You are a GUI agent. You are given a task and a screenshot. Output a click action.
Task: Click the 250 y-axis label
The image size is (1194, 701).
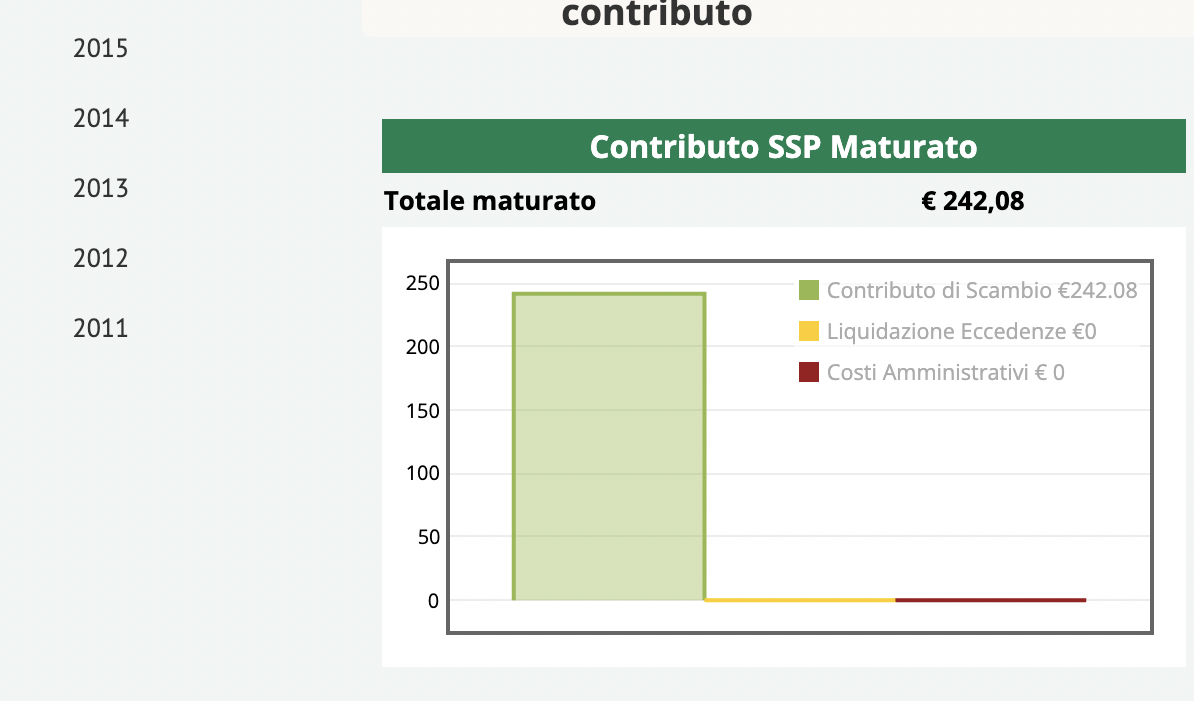coord(421,283)
